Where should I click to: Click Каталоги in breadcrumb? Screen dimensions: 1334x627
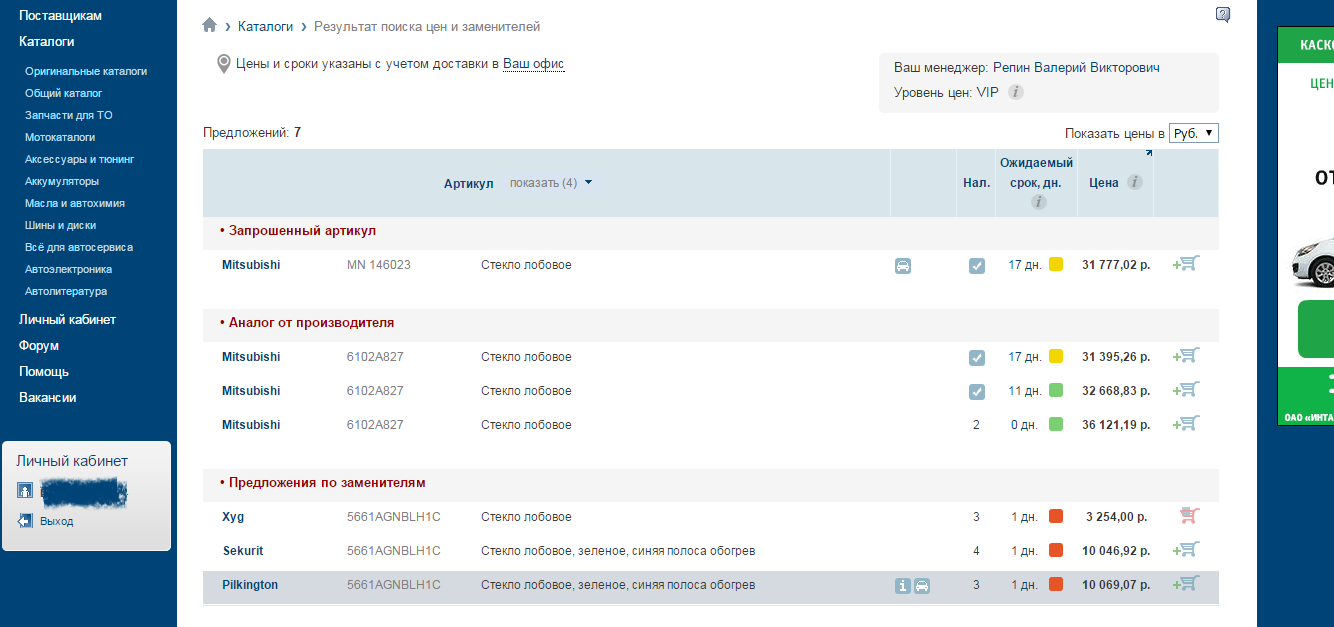coord(265,26)
